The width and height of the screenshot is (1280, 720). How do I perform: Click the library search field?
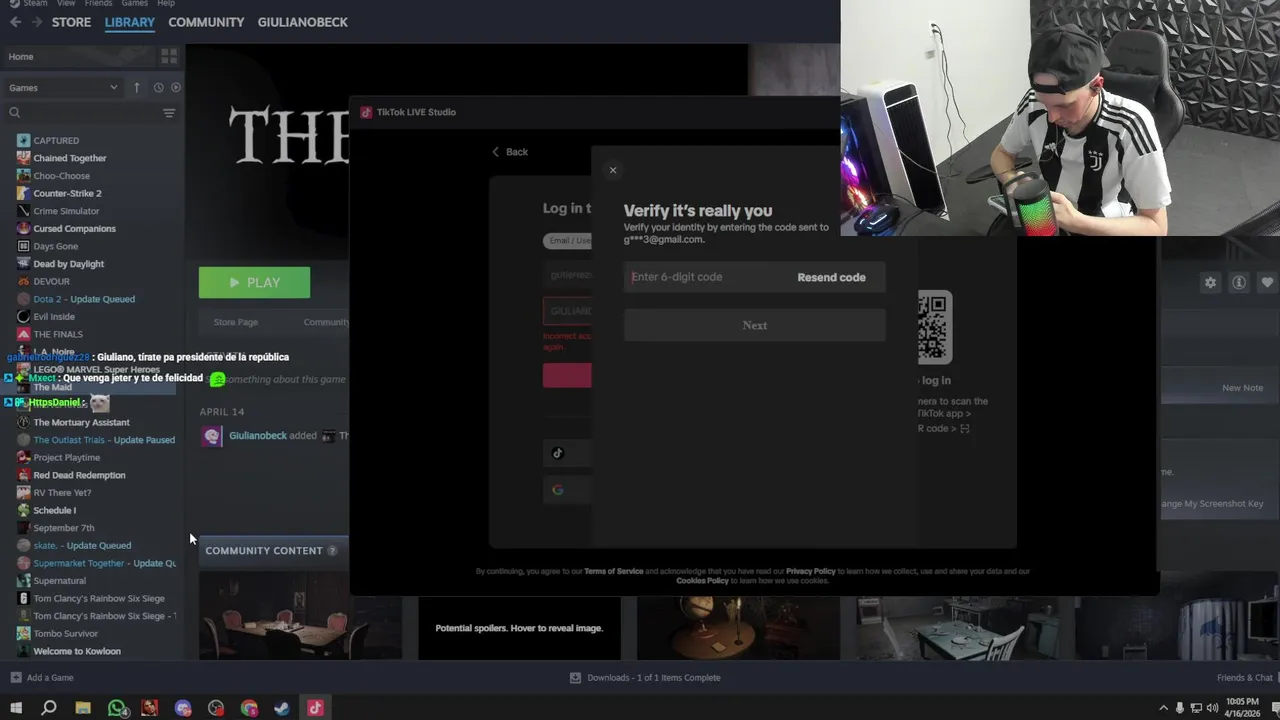(80, 113)
